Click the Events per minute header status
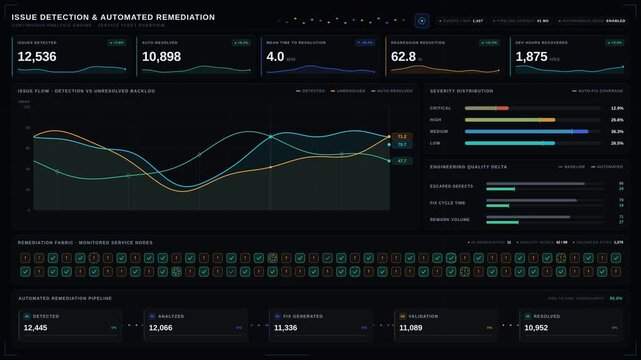 pos(461,20)
